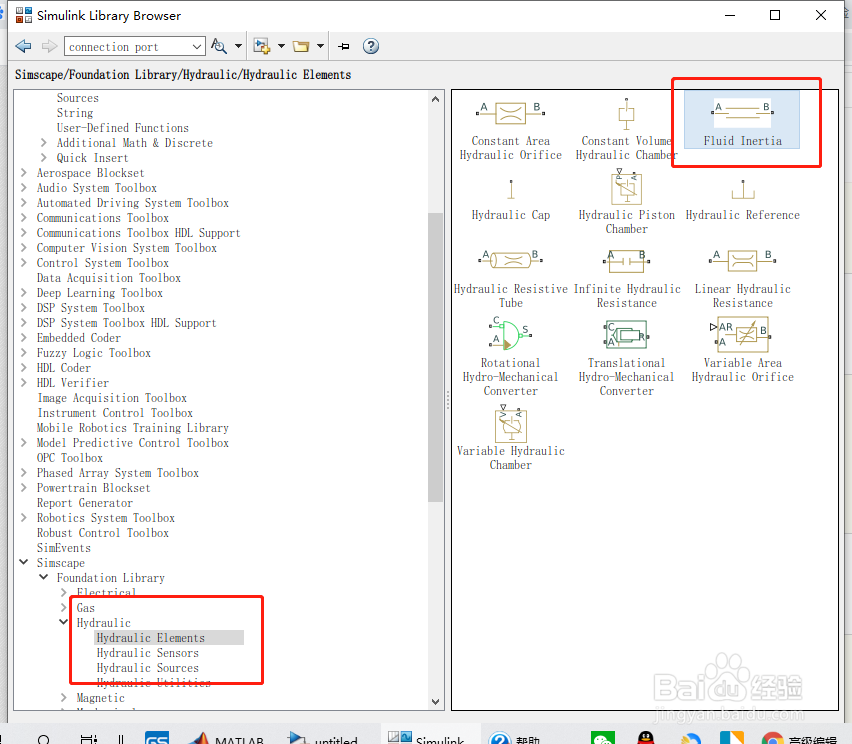Click tree scrollbar up arrow
Screen dimensions: 852x744
[x=435, y=99]
